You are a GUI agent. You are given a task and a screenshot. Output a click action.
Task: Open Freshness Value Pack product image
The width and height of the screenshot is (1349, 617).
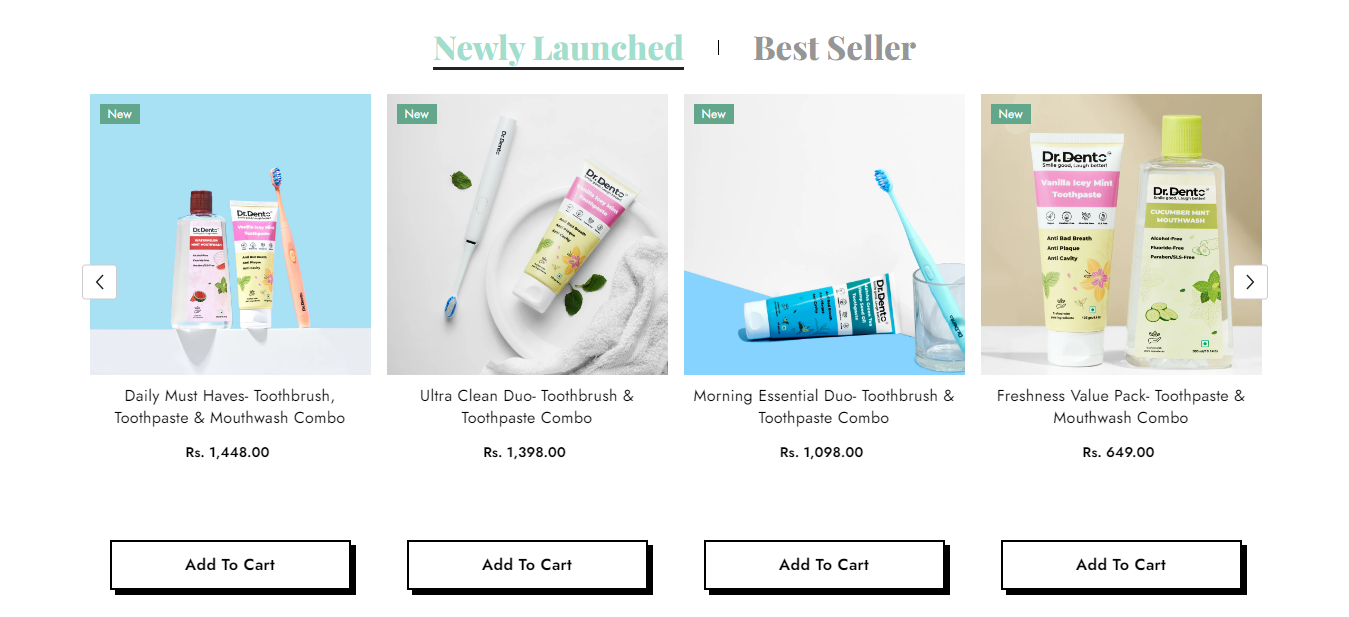[x=1121, y=234]
